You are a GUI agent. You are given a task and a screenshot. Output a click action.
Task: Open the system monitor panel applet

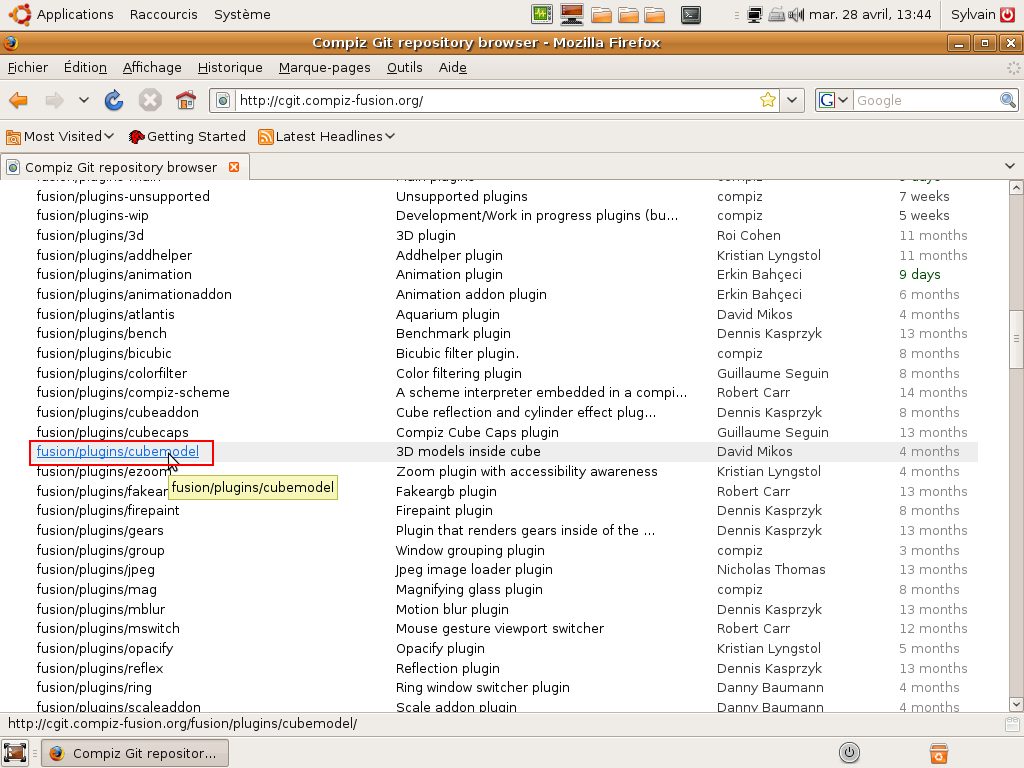coord(542,14)
